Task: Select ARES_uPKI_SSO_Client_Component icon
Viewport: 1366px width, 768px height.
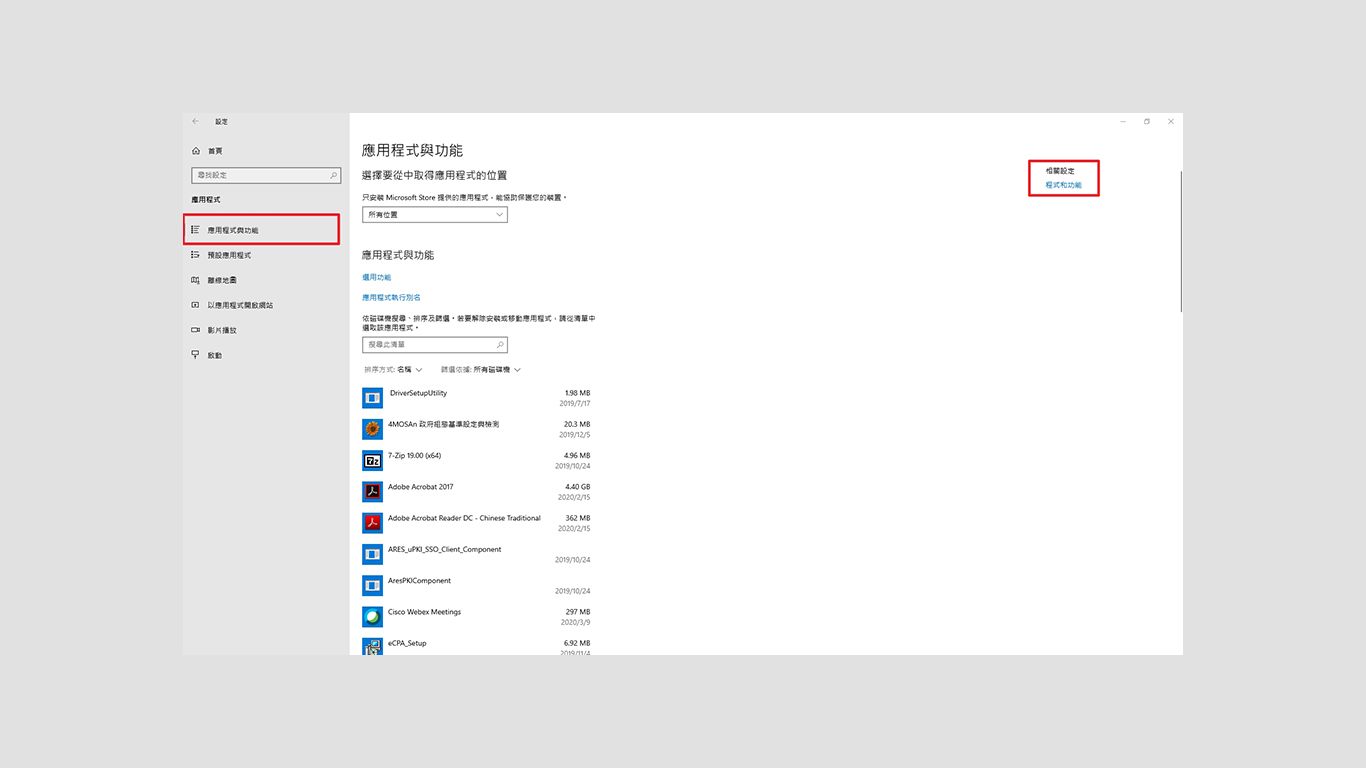Action: 372,554
